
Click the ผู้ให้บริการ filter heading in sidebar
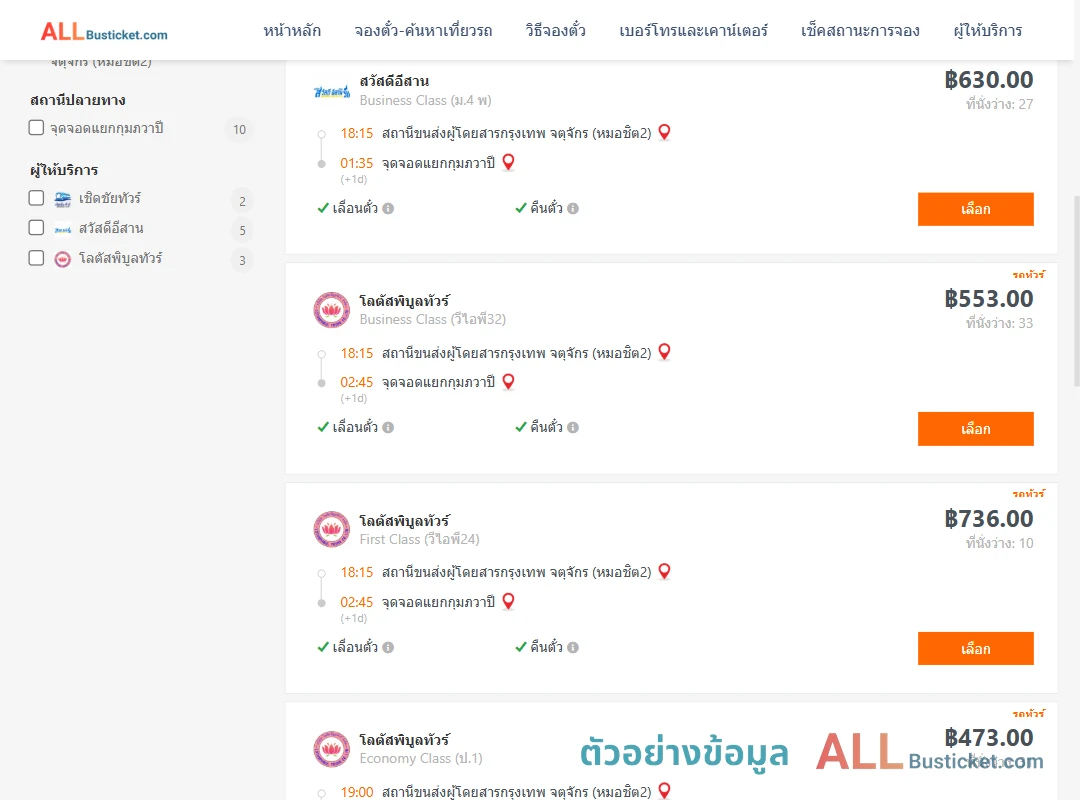(64, 170)
